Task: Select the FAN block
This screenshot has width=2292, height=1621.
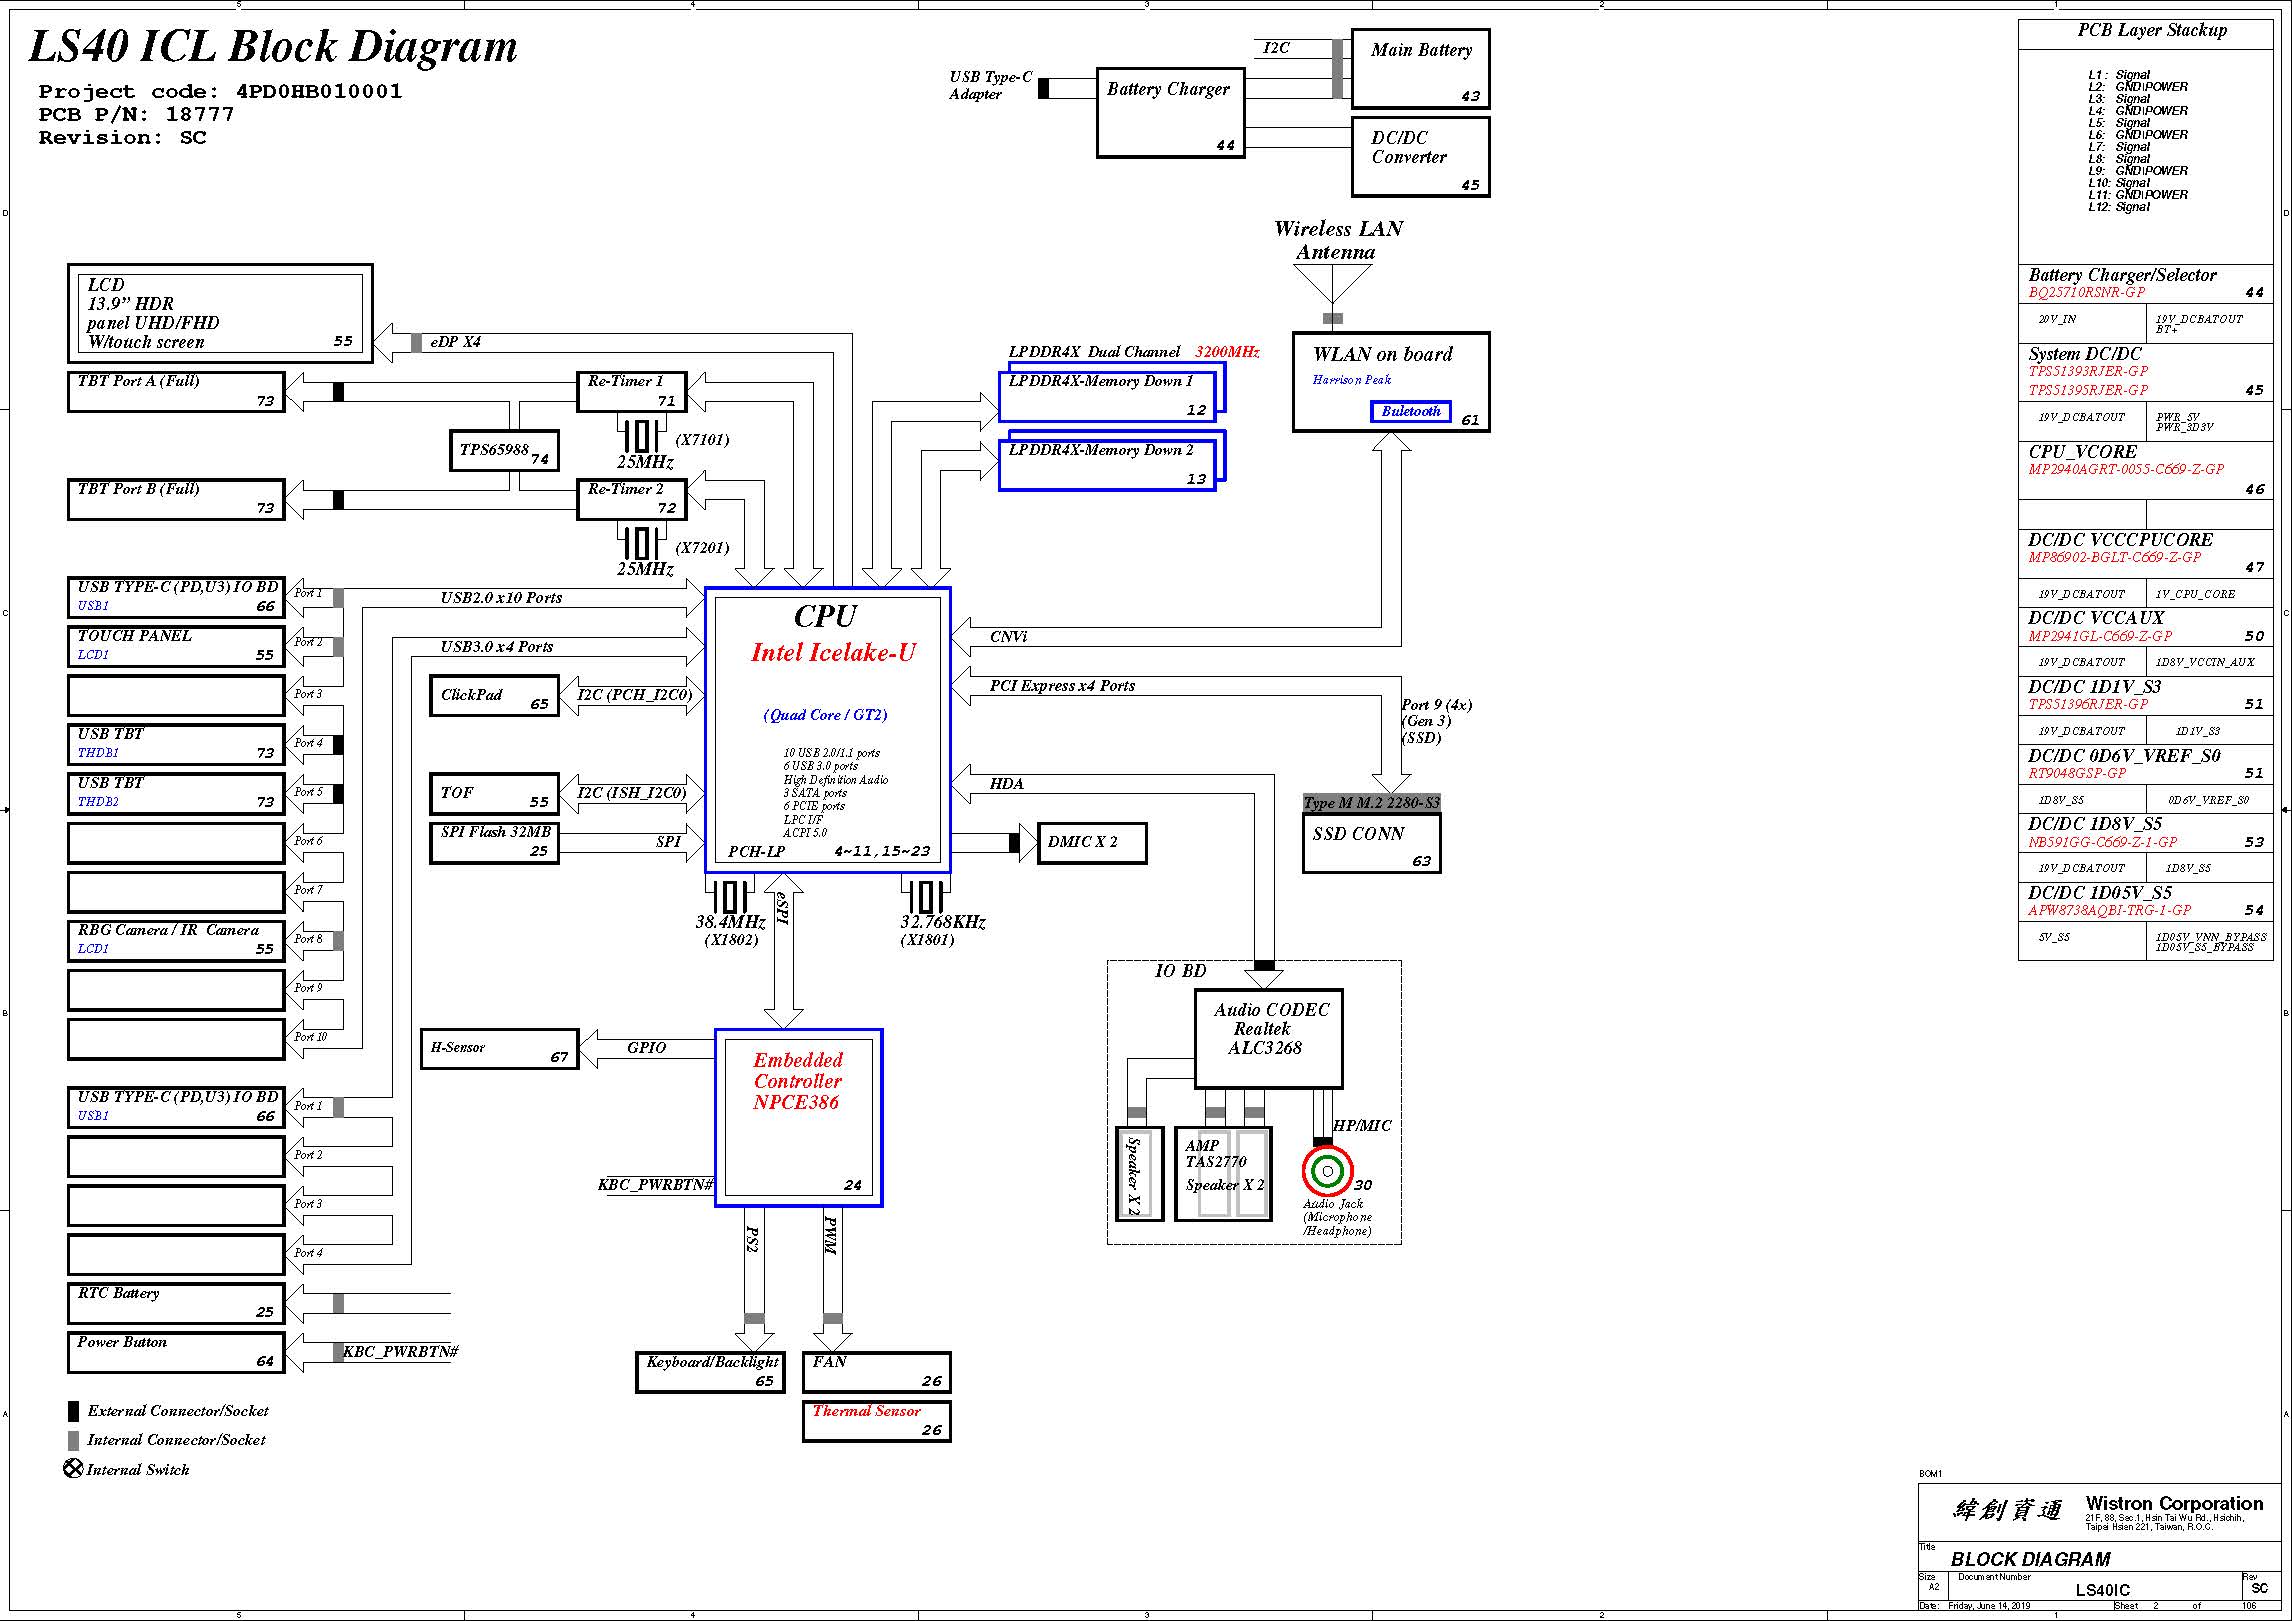Action: tap(876, 1372)
